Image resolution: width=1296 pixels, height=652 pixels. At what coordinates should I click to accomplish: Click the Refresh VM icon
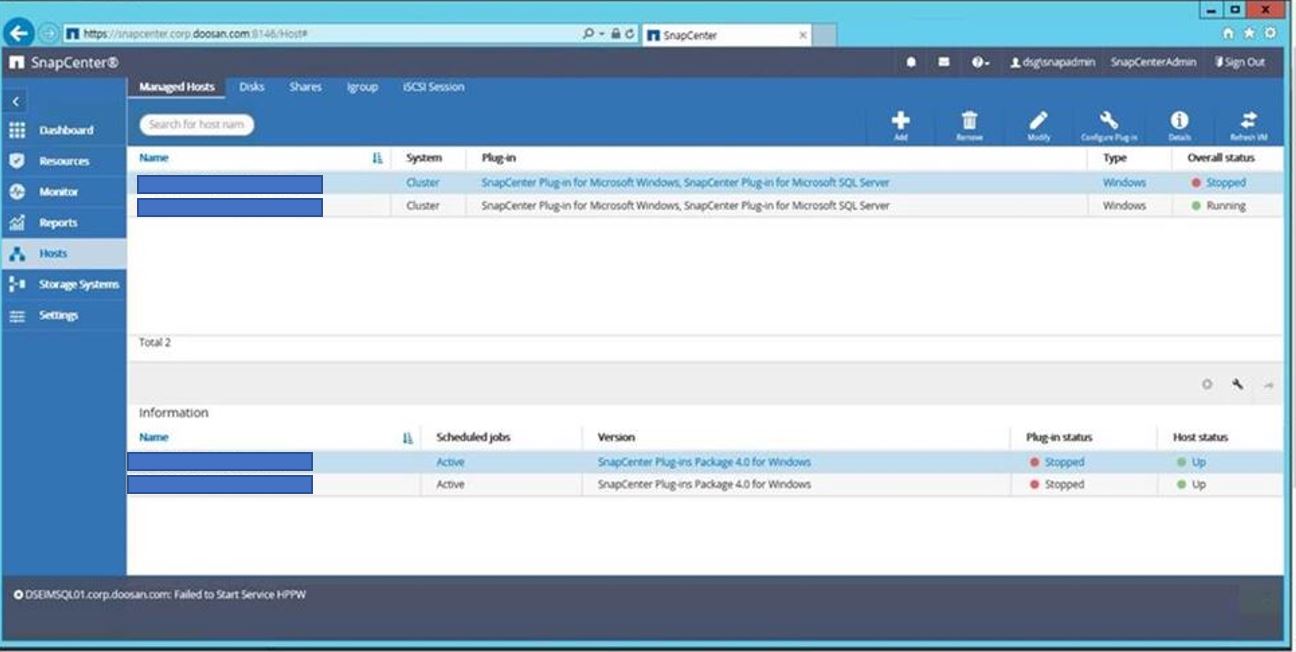pos(1248,122)
